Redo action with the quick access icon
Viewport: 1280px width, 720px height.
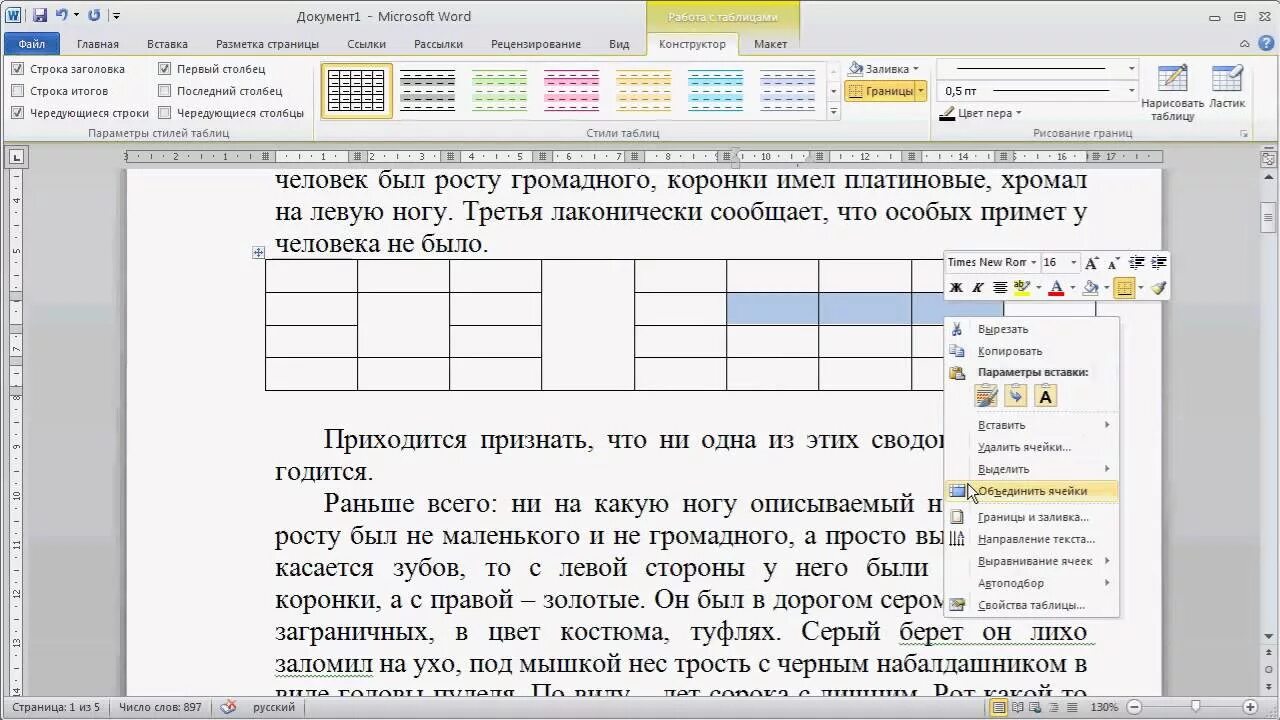pos(94,16)
